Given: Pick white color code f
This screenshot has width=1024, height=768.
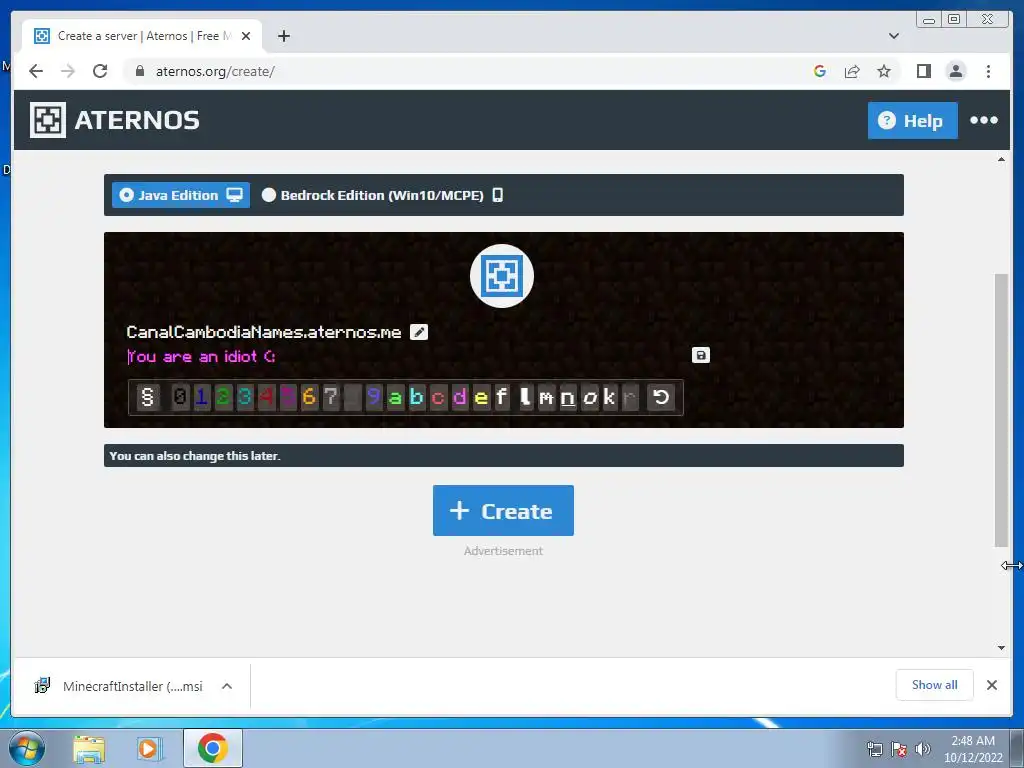Looking at the screenshot, I should [x=502, y=397].
